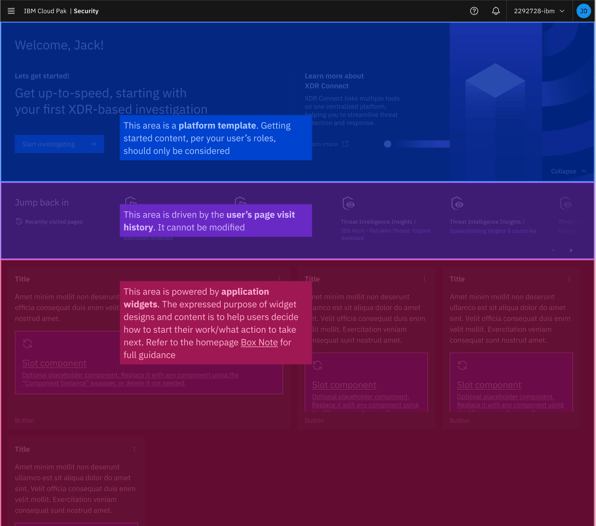Click the Recently visited pages clock icon
The width and height of the screenshot is (596, 526).
click(x=19, y=221)
